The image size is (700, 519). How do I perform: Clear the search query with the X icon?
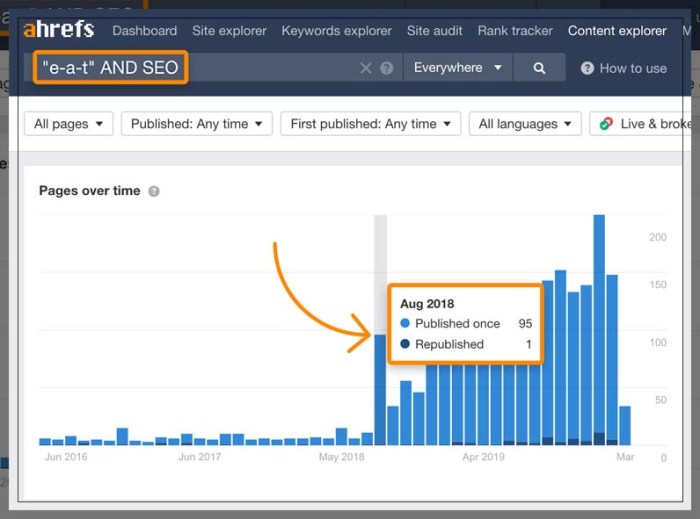point(366,68)
